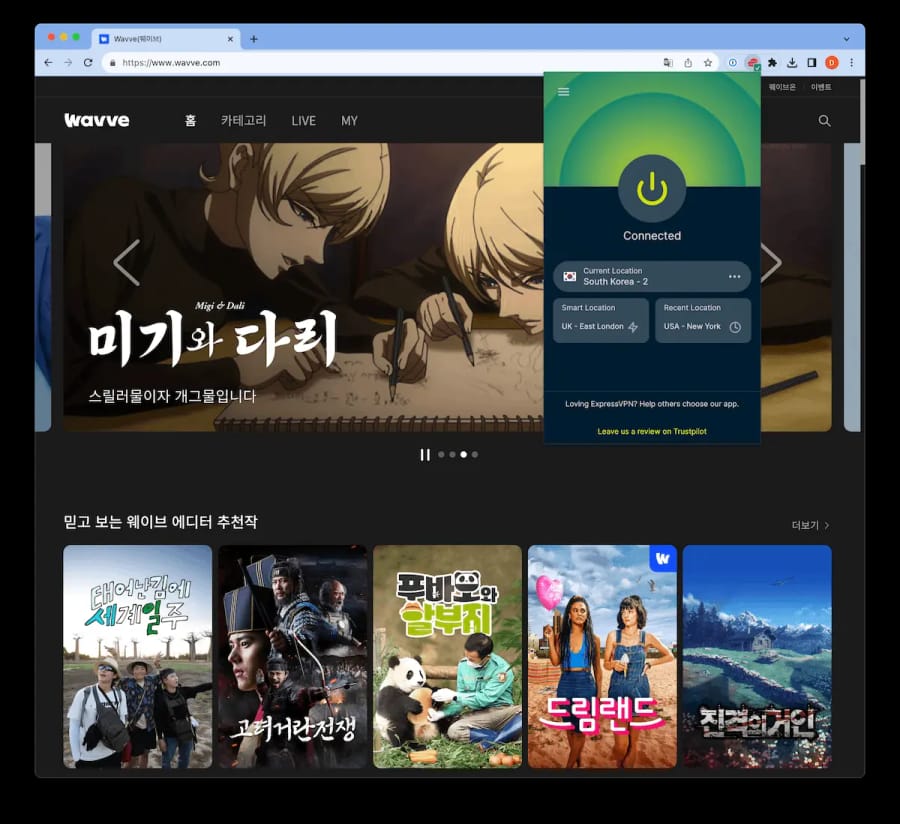900x824 pixels.
Task: Open the three-dot location options
Action: pyautogui.click(x=734, y=277)
